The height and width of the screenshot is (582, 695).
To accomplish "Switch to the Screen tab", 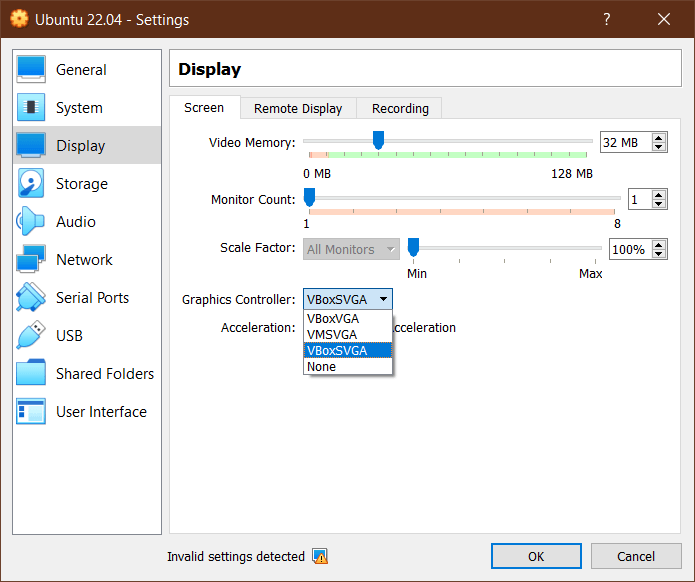I will (204, 108).
